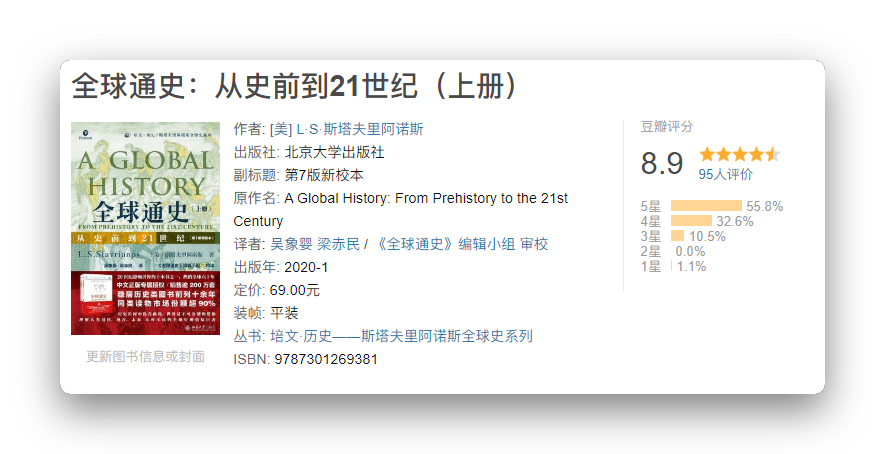Click subtitle text 第7版新校本

[324, 176]
